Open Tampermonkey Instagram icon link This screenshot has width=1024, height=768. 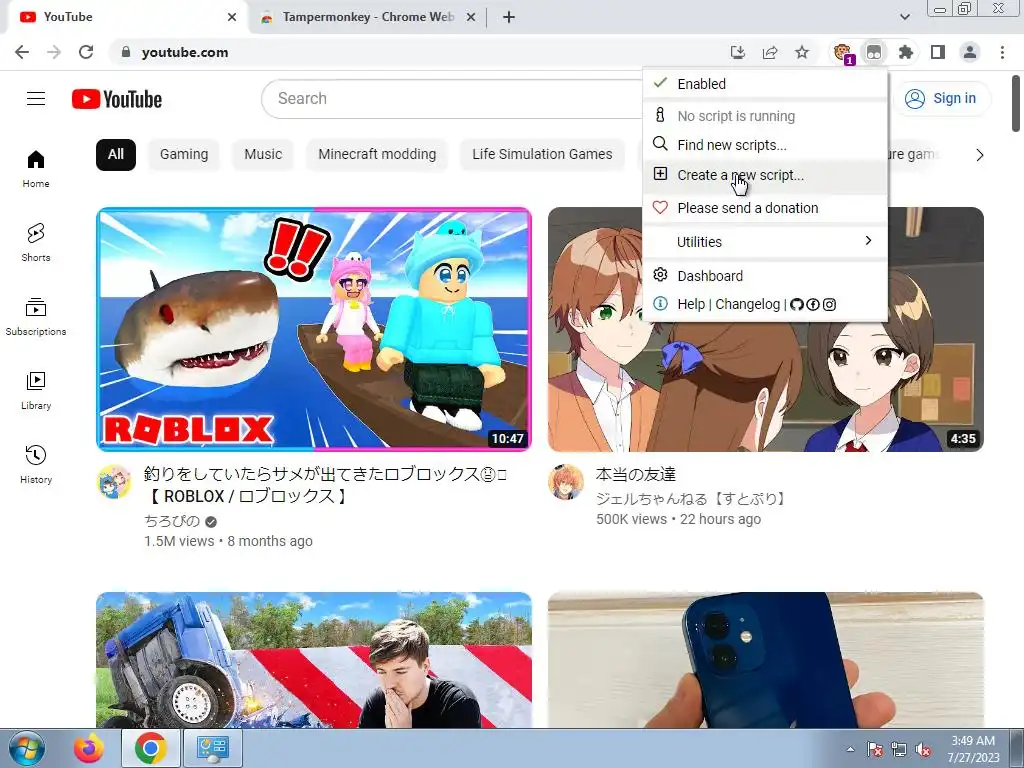pos(829,304)
